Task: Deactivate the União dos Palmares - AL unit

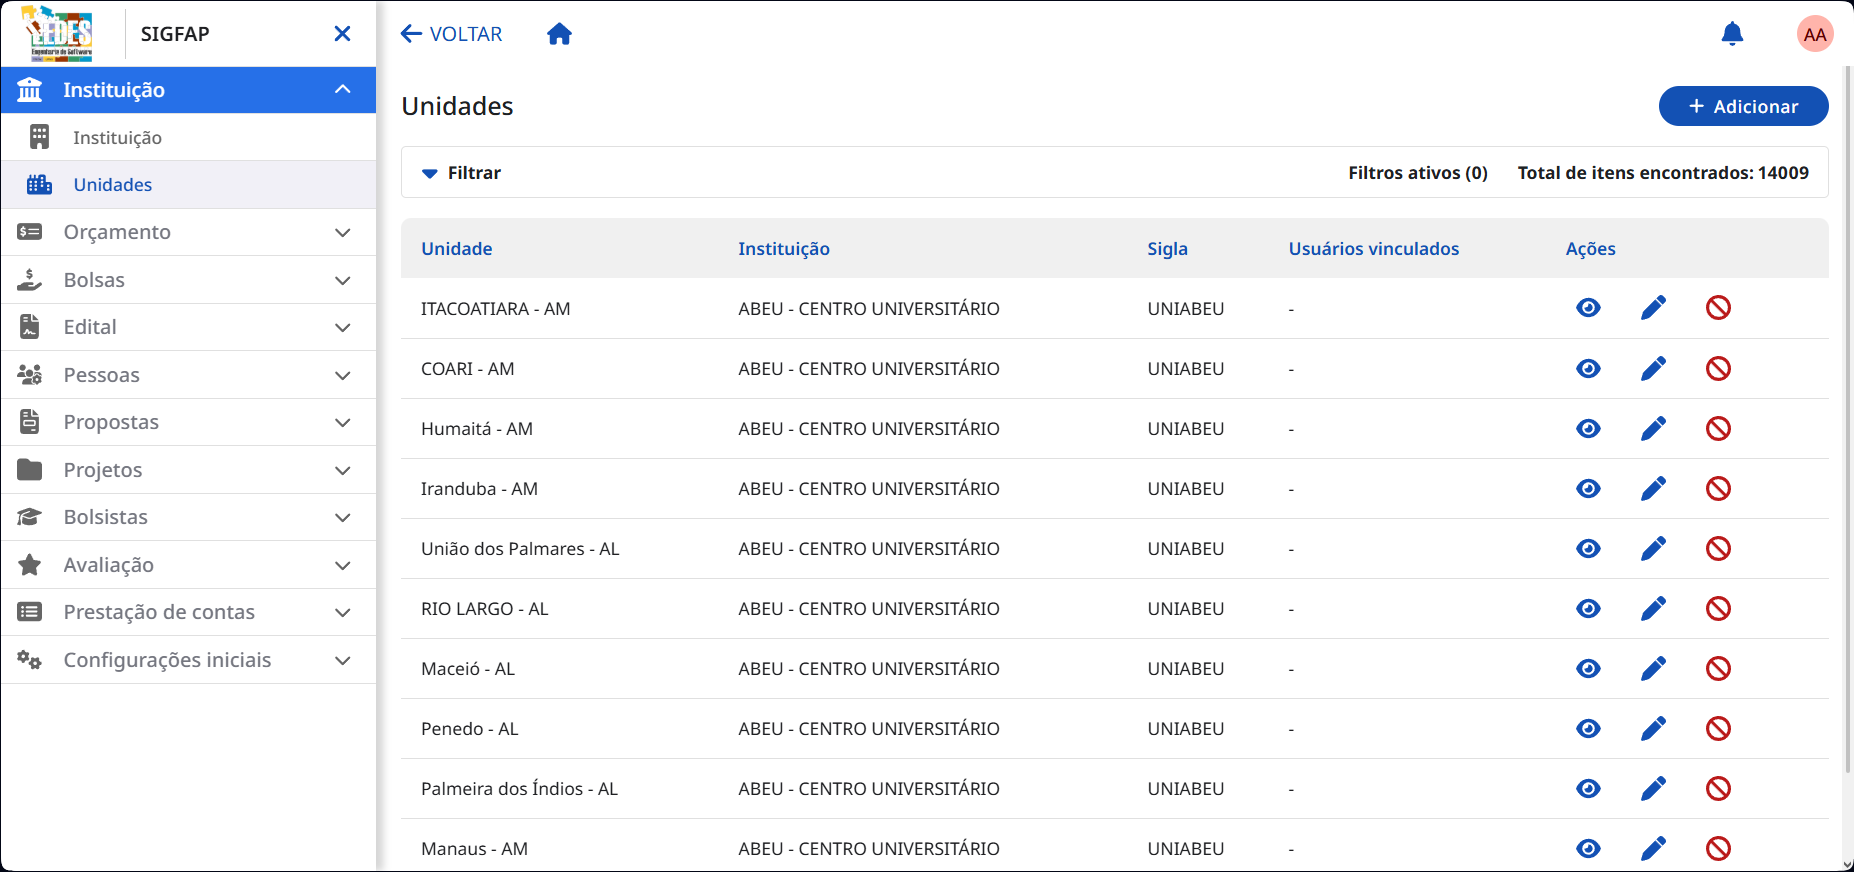Action: click(1718, 548)
